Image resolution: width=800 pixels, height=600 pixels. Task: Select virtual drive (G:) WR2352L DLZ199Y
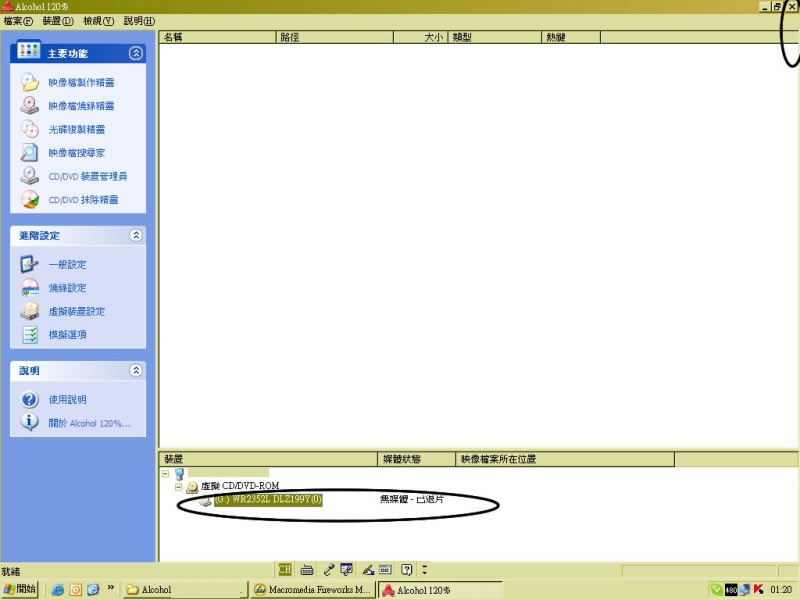268,499
